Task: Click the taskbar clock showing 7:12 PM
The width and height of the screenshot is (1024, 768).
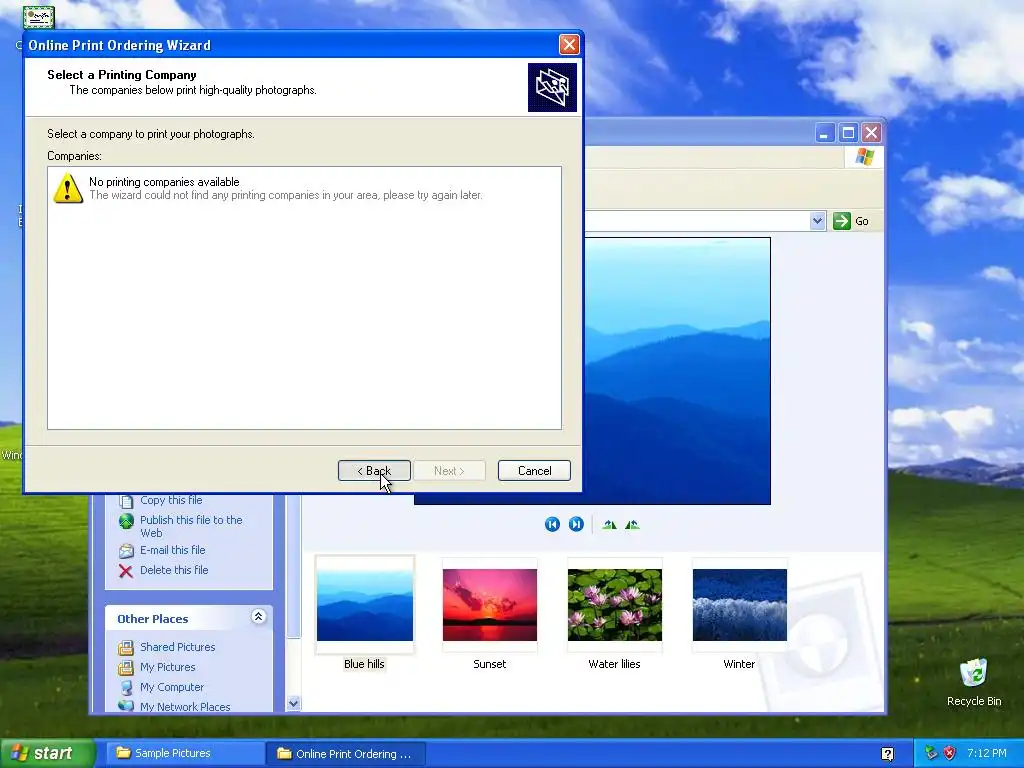Action: tap(987, 754)
